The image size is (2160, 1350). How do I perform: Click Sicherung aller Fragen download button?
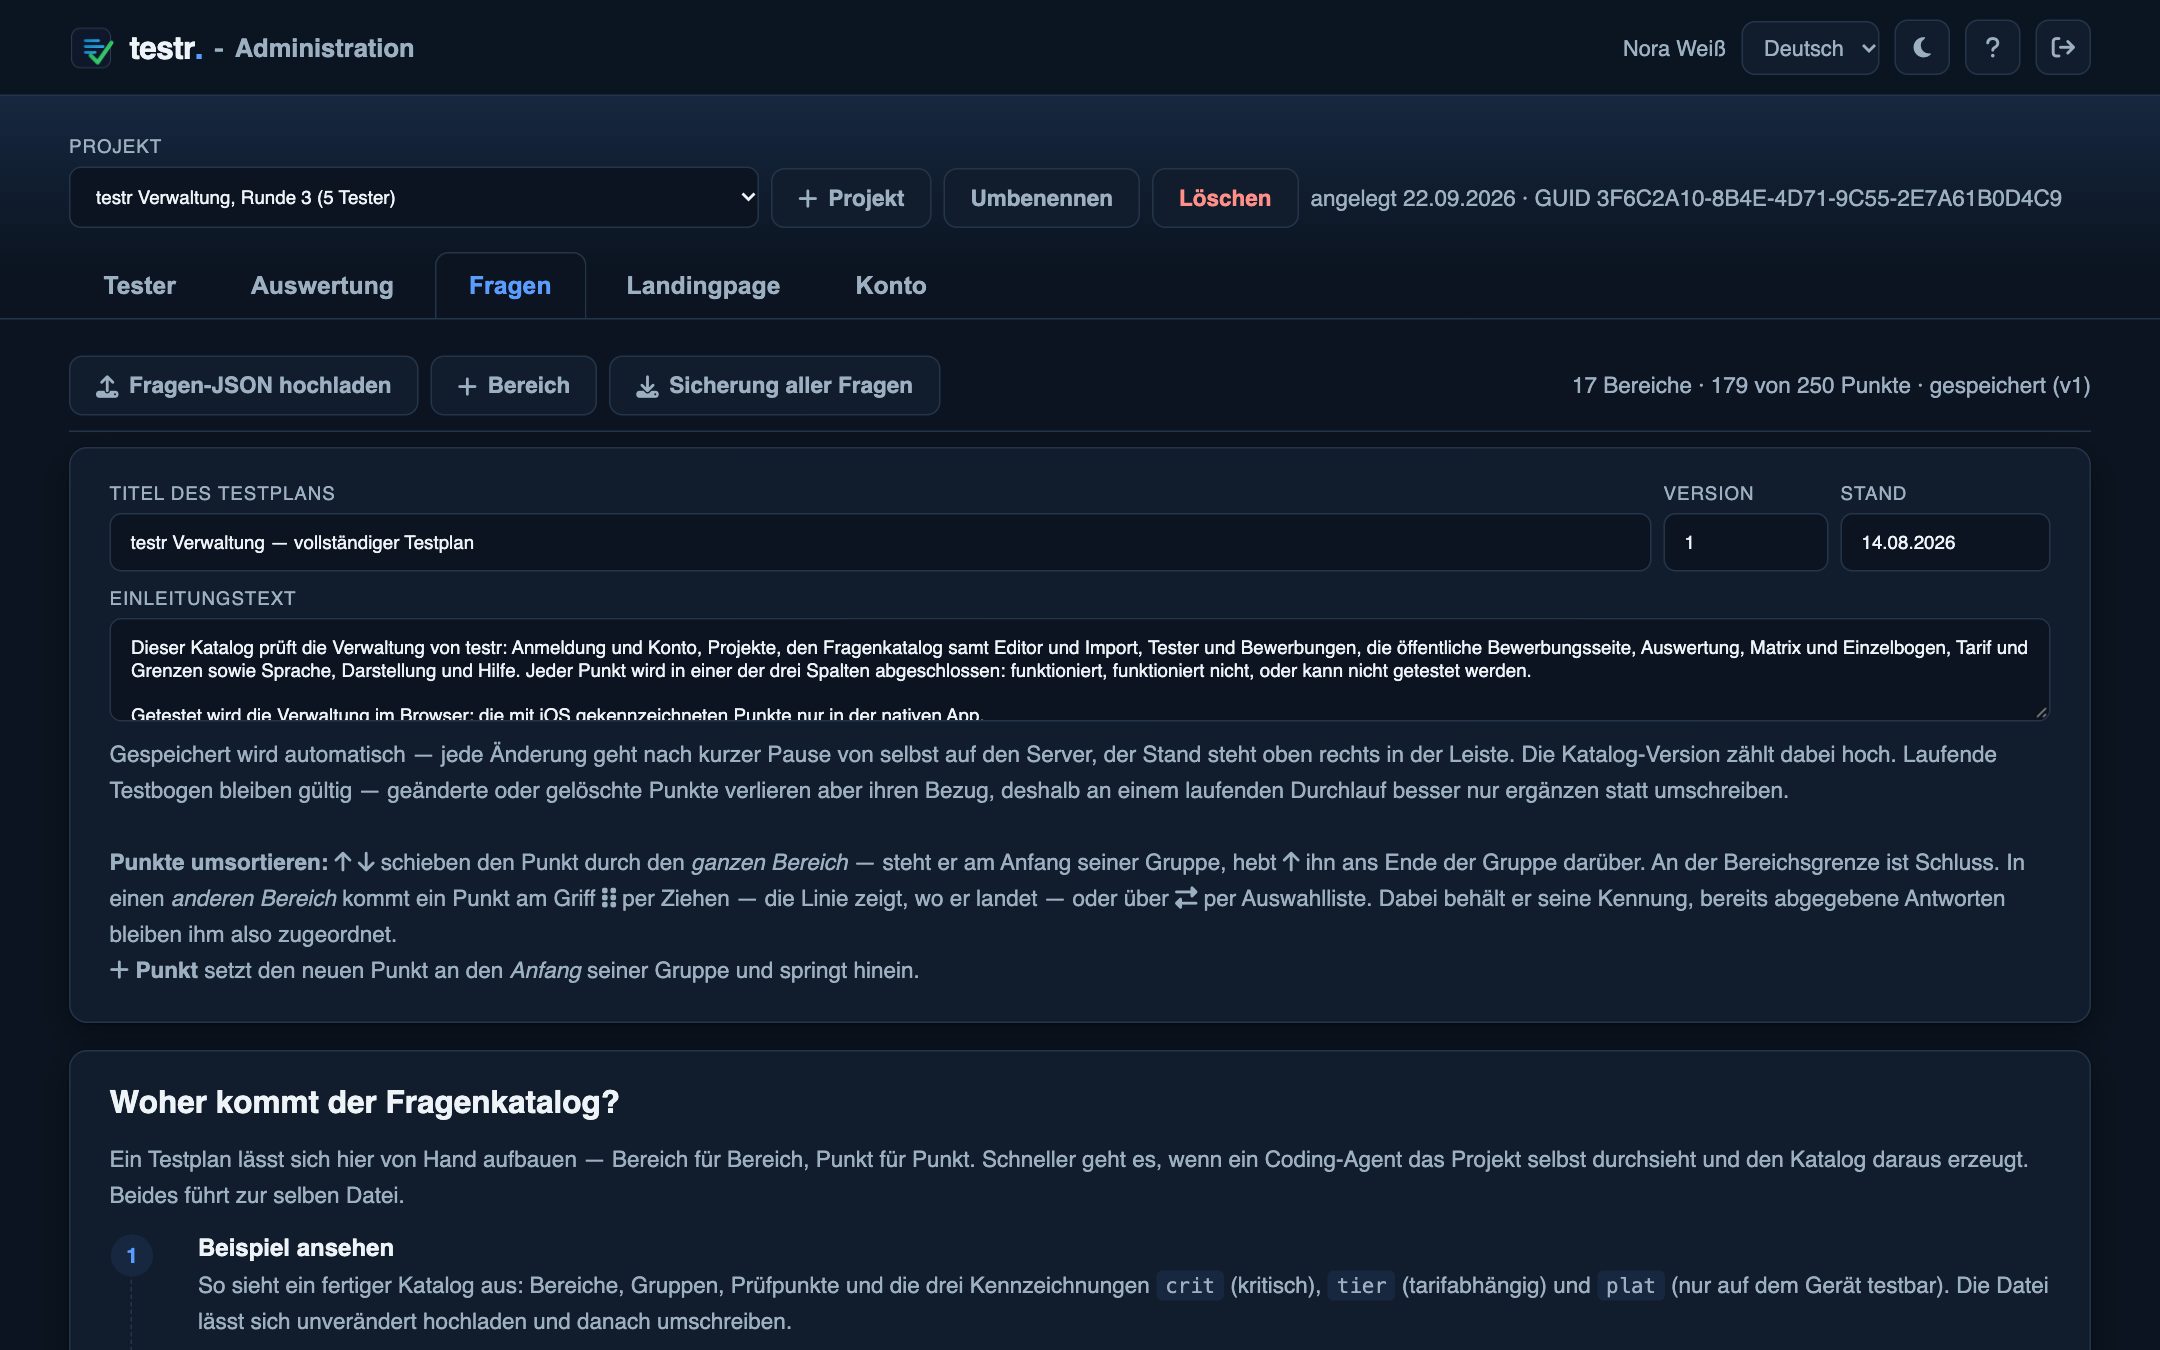[774, 385]
